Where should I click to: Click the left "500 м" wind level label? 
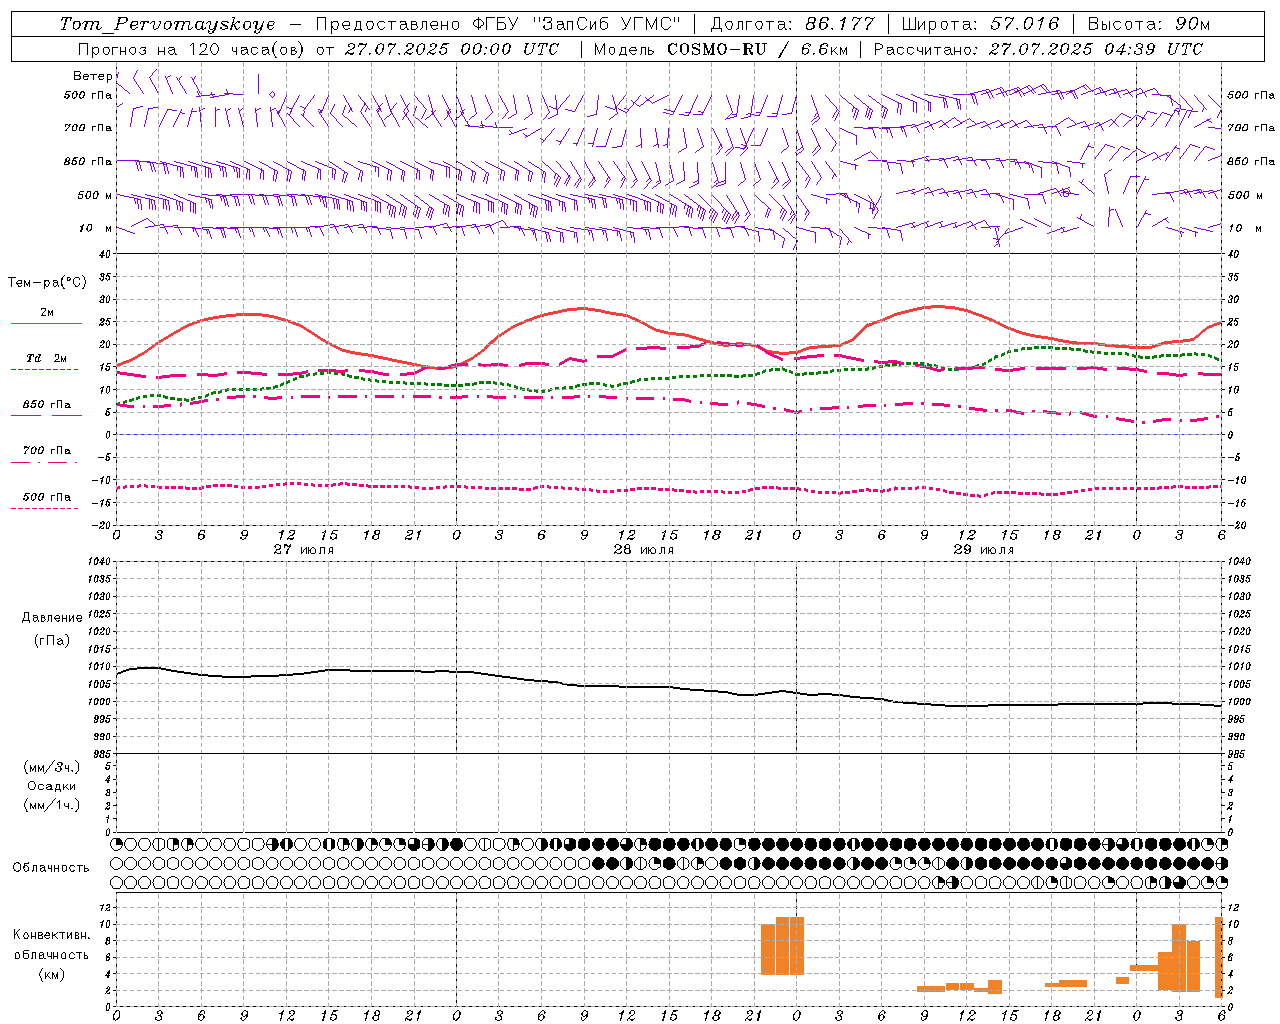[95, 195]
